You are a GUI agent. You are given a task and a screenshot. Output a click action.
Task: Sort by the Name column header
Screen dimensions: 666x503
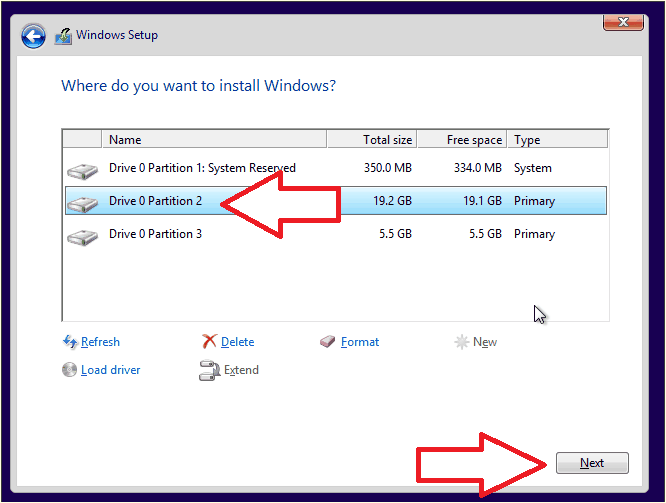(214, 139)
